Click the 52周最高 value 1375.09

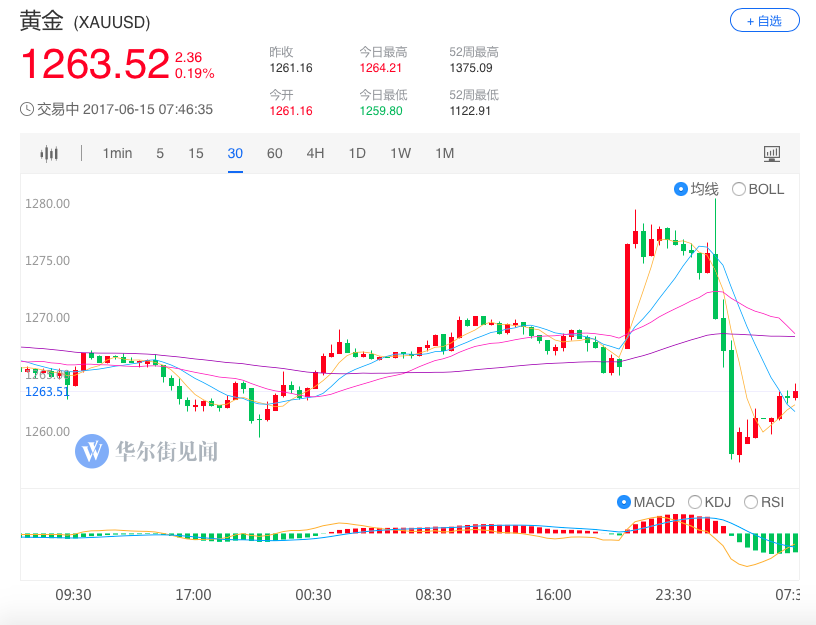point(471,68)
